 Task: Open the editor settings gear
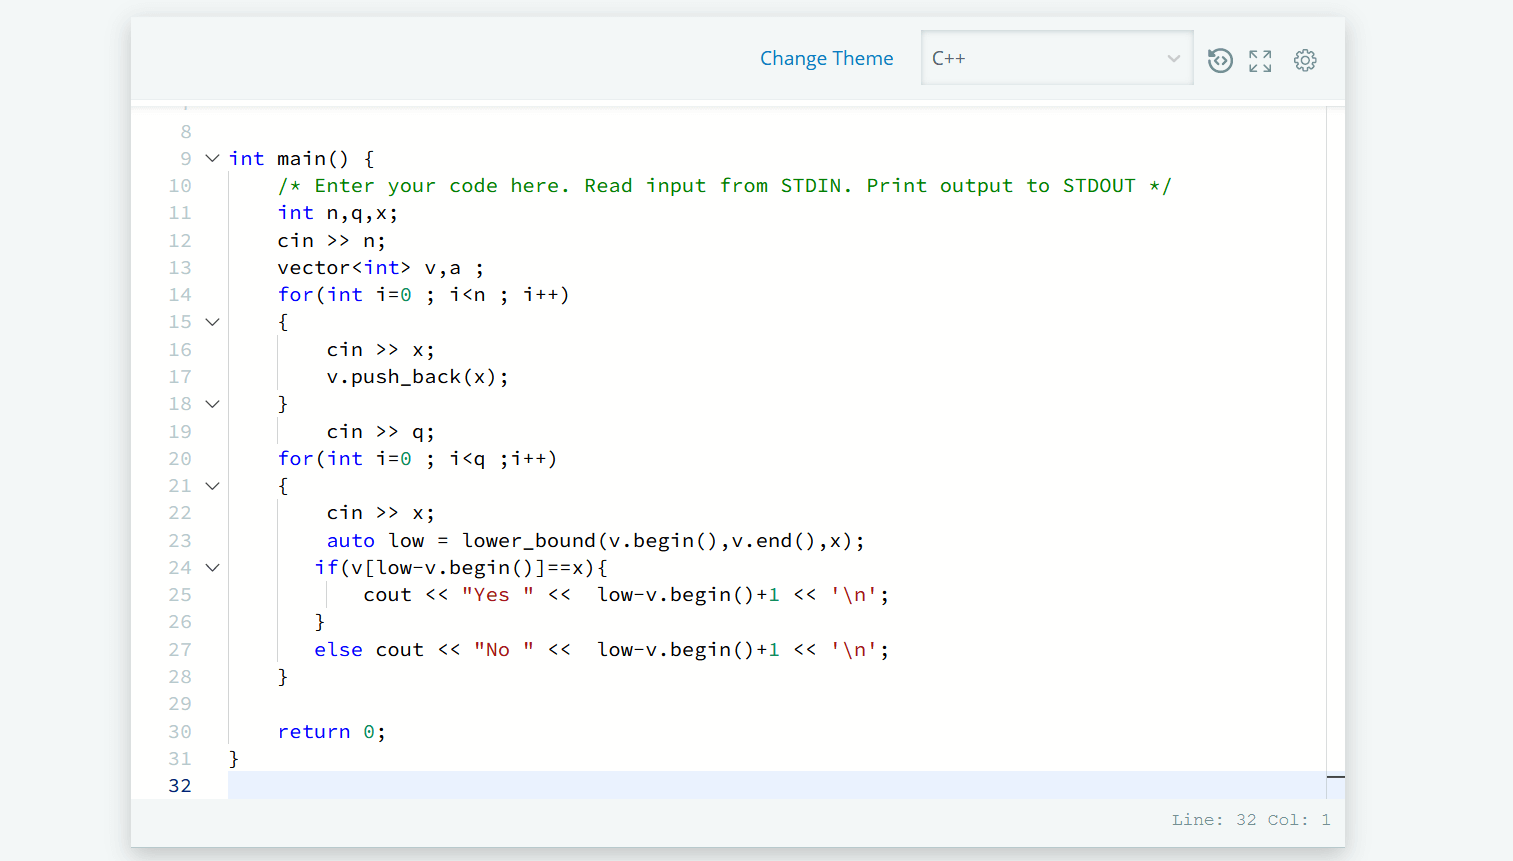(1305, 60)
